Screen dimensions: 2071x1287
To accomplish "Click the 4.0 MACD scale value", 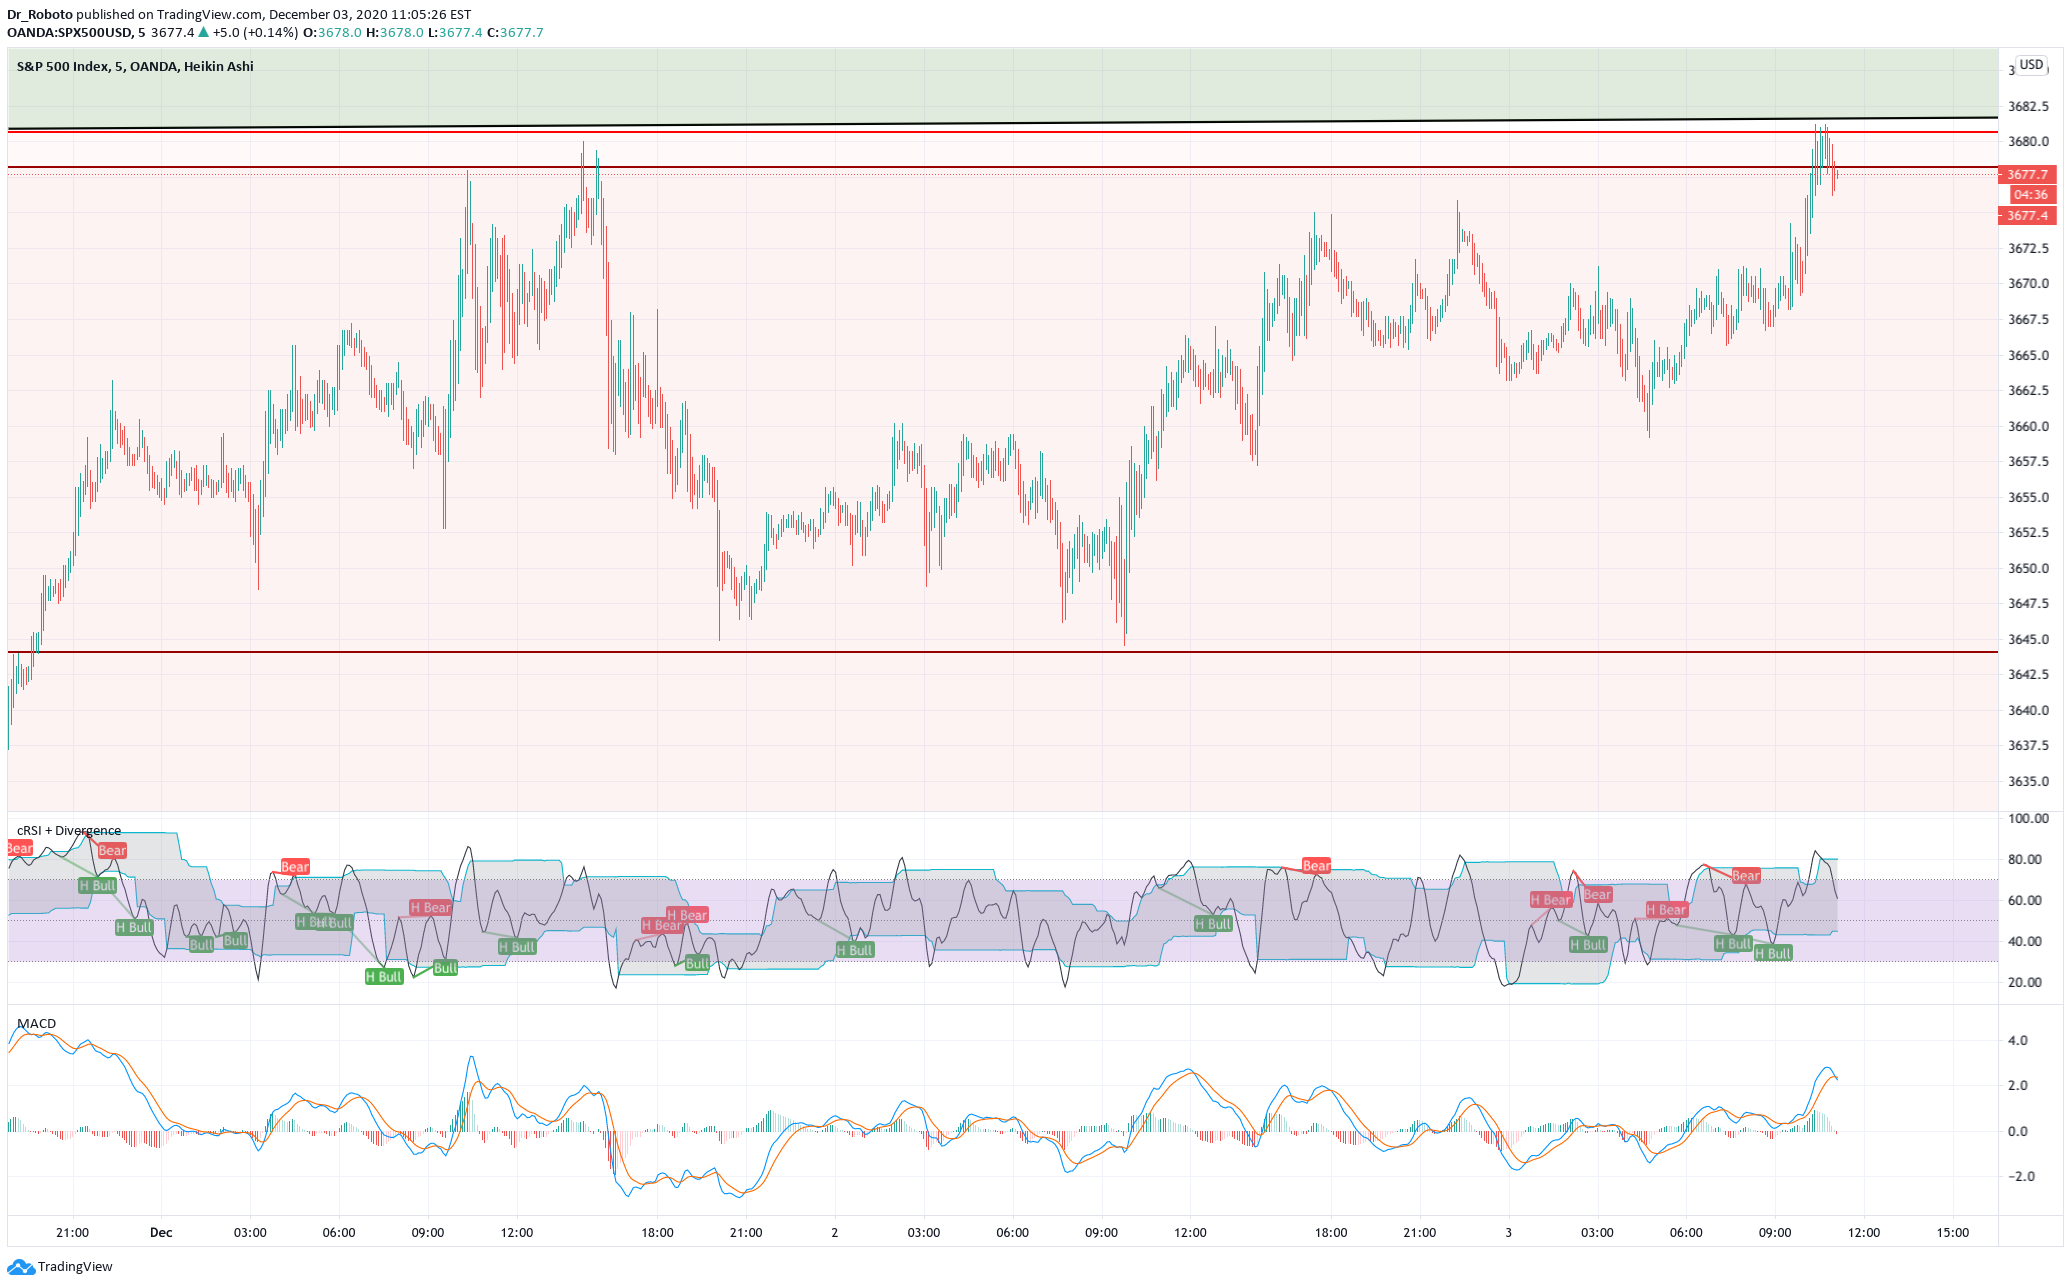I will (2018, 1040).
